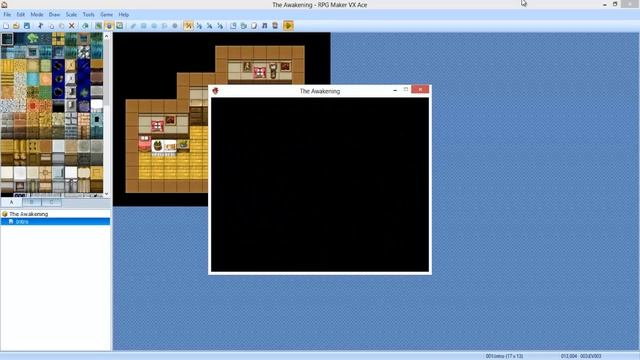Click the tileset palette scroll-up arrow
Viewport: 640px width, 360px height.
(107, 36)
